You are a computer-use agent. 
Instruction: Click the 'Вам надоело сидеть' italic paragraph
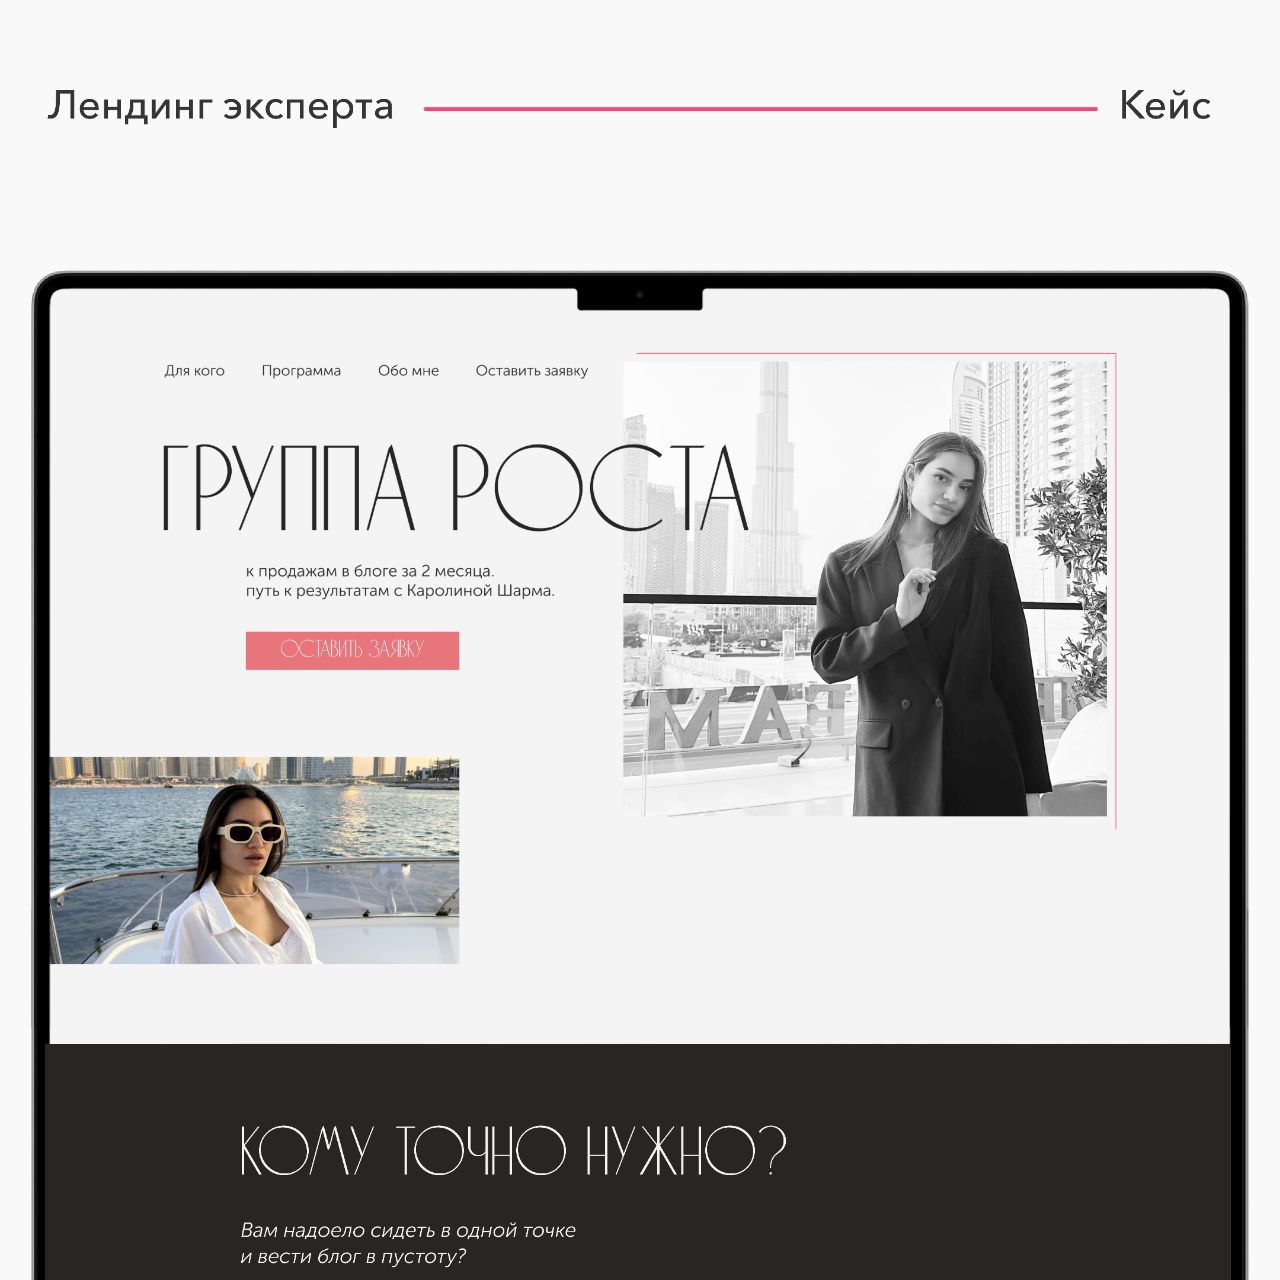click(408, 1243)
